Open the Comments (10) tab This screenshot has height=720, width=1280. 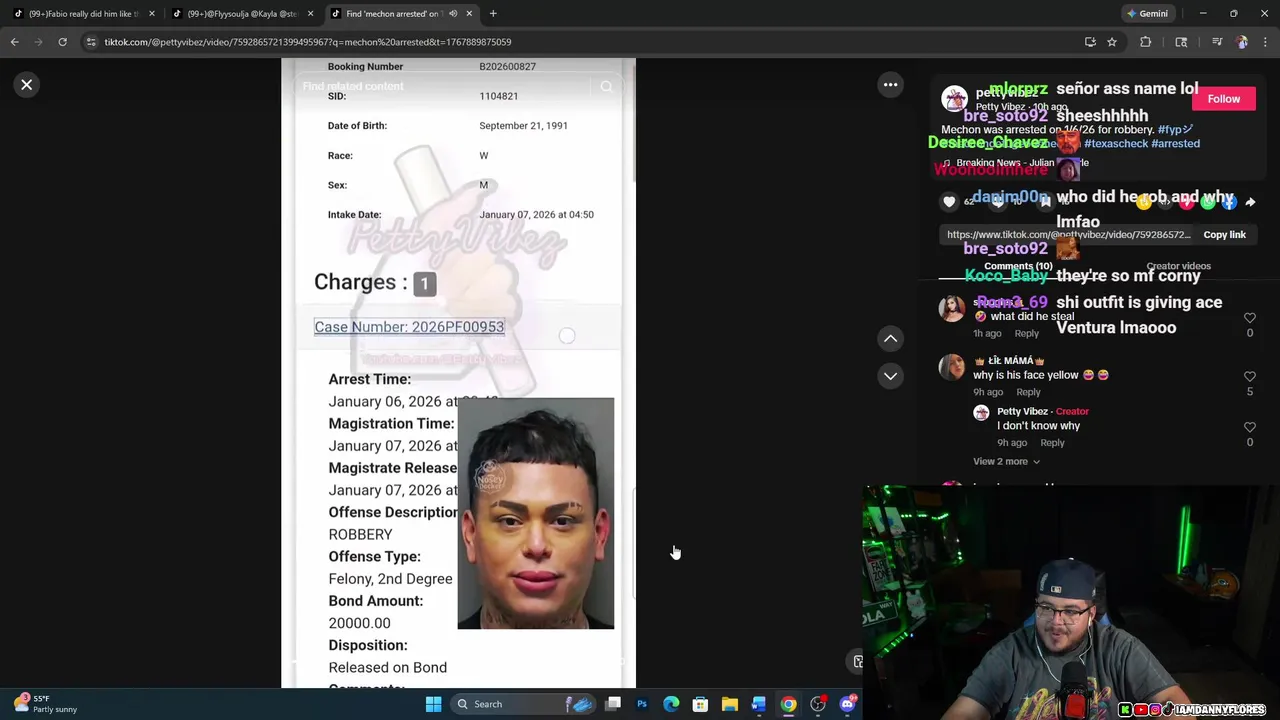point(1017,266)
